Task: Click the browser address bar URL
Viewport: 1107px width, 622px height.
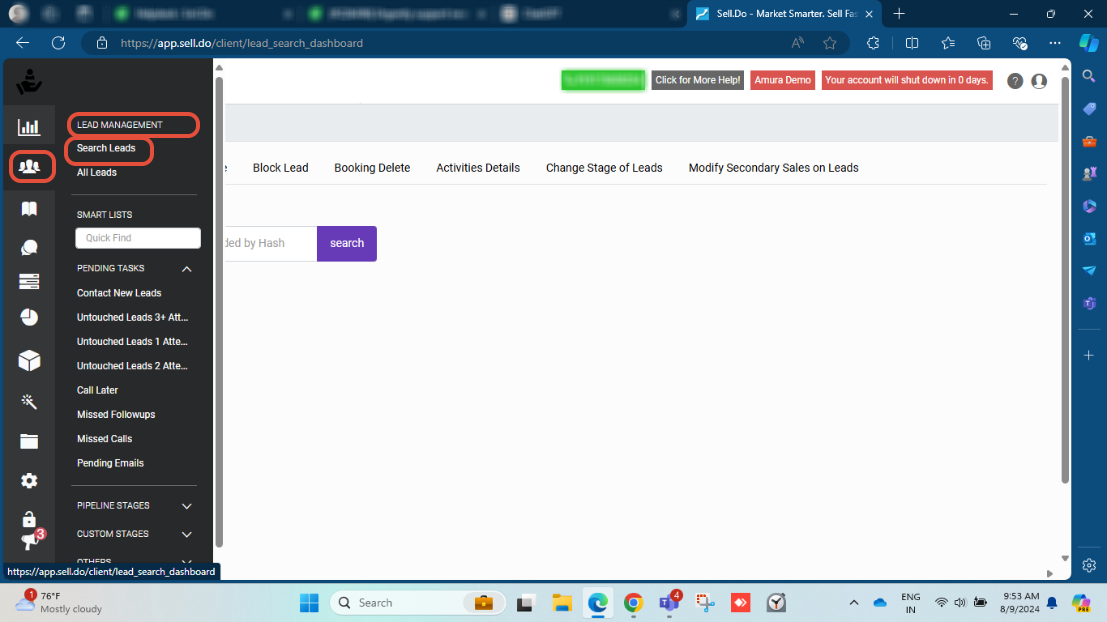Action: click(241, 43)
